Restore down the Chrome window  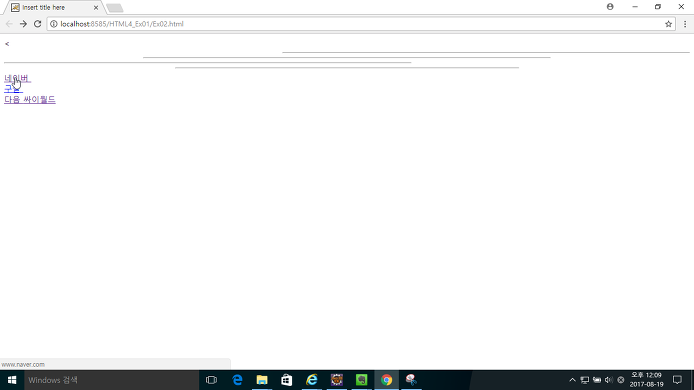tap(658, 7)
